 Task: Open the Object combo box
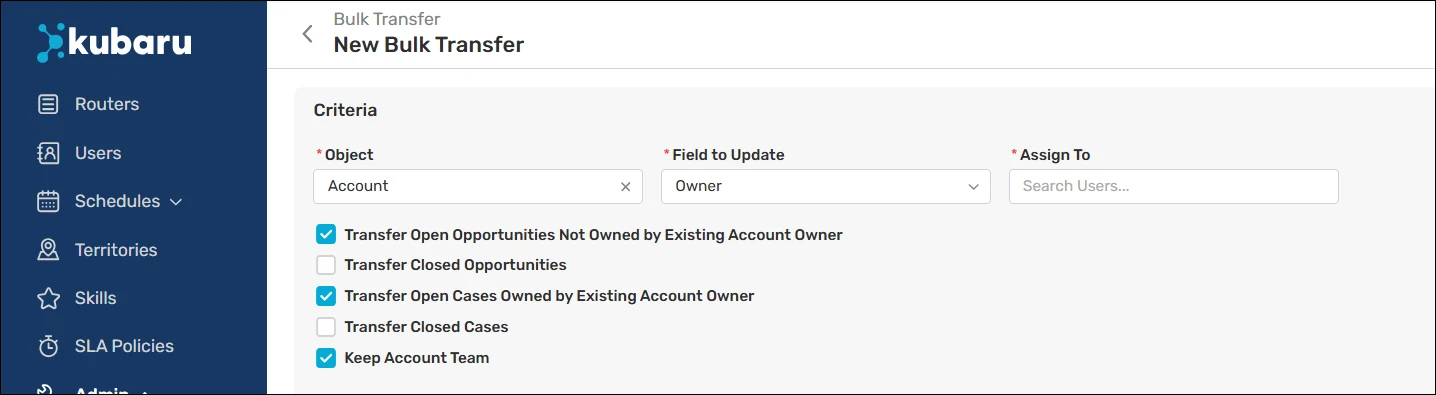478,186
